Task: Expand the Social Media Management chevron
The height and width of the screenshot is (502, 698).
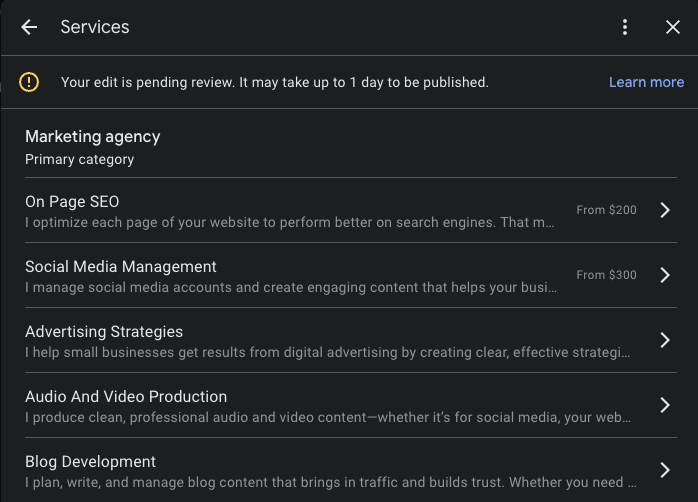Action: [x=665, y=275]
